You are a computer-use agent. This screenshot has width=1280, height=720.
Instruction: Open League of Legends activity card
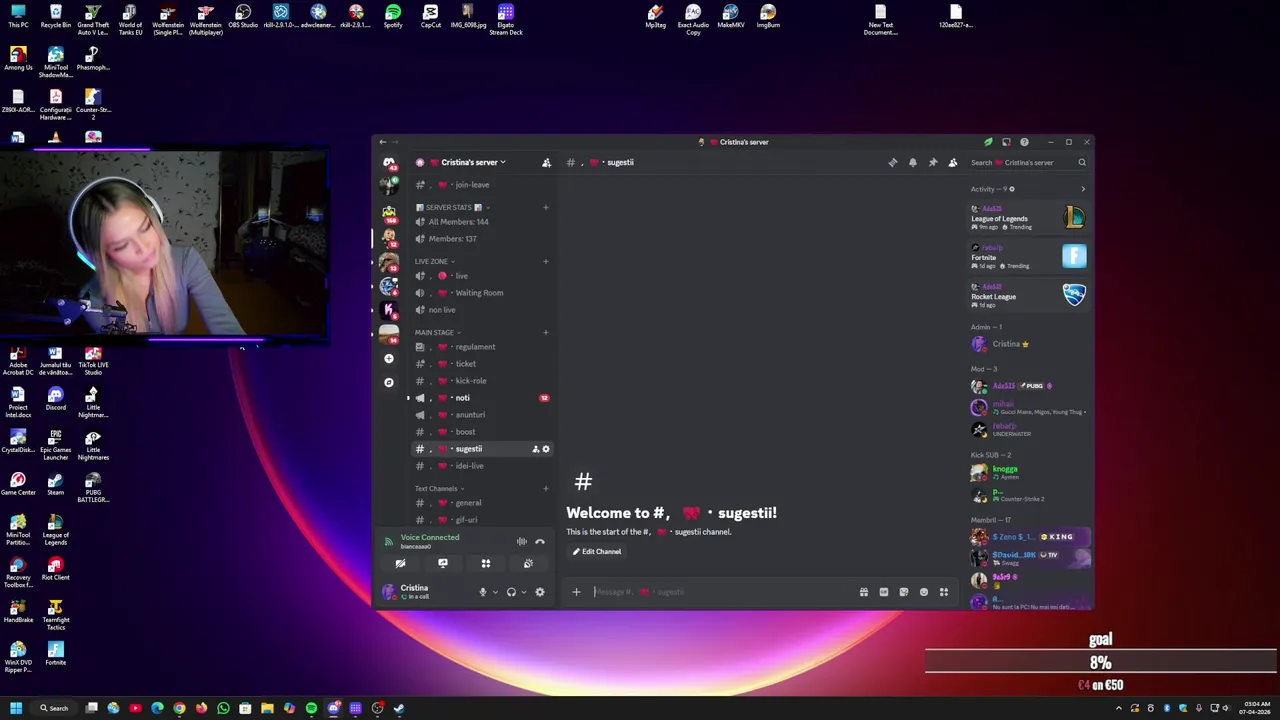[1028, 217]
